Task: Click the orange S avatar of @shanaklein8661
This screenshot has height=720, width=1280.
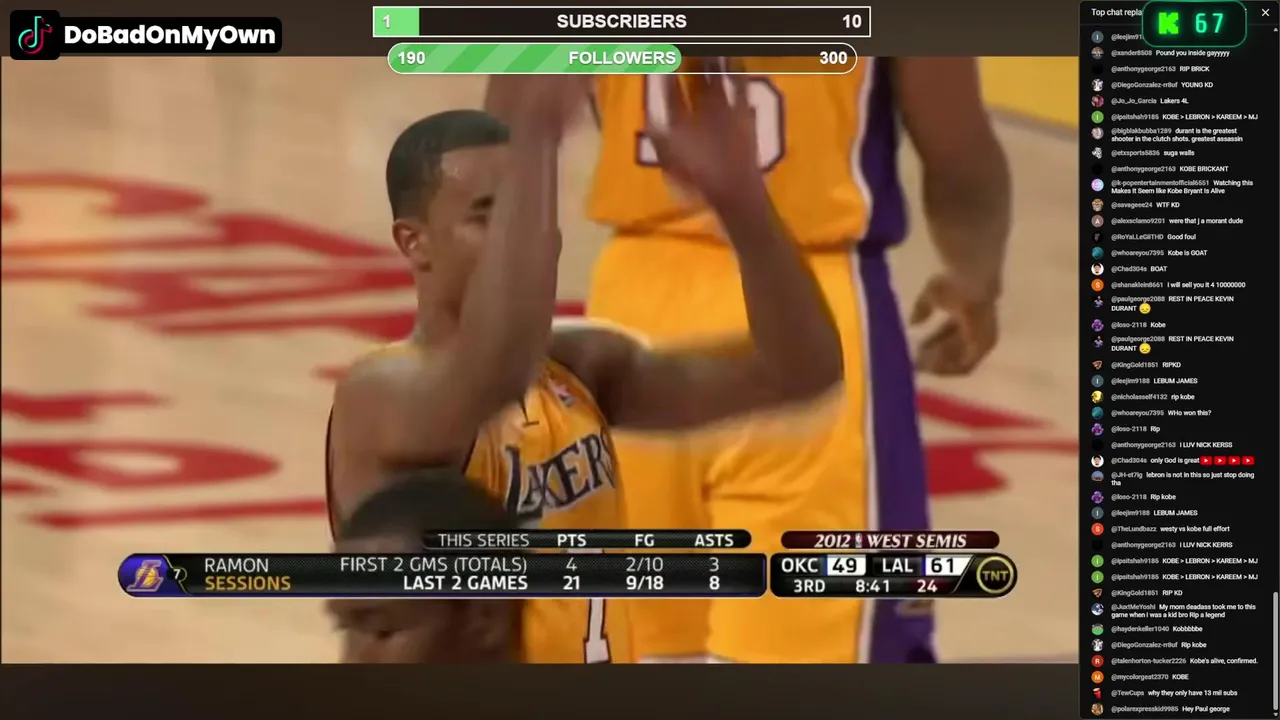Action: point(1097,285)
